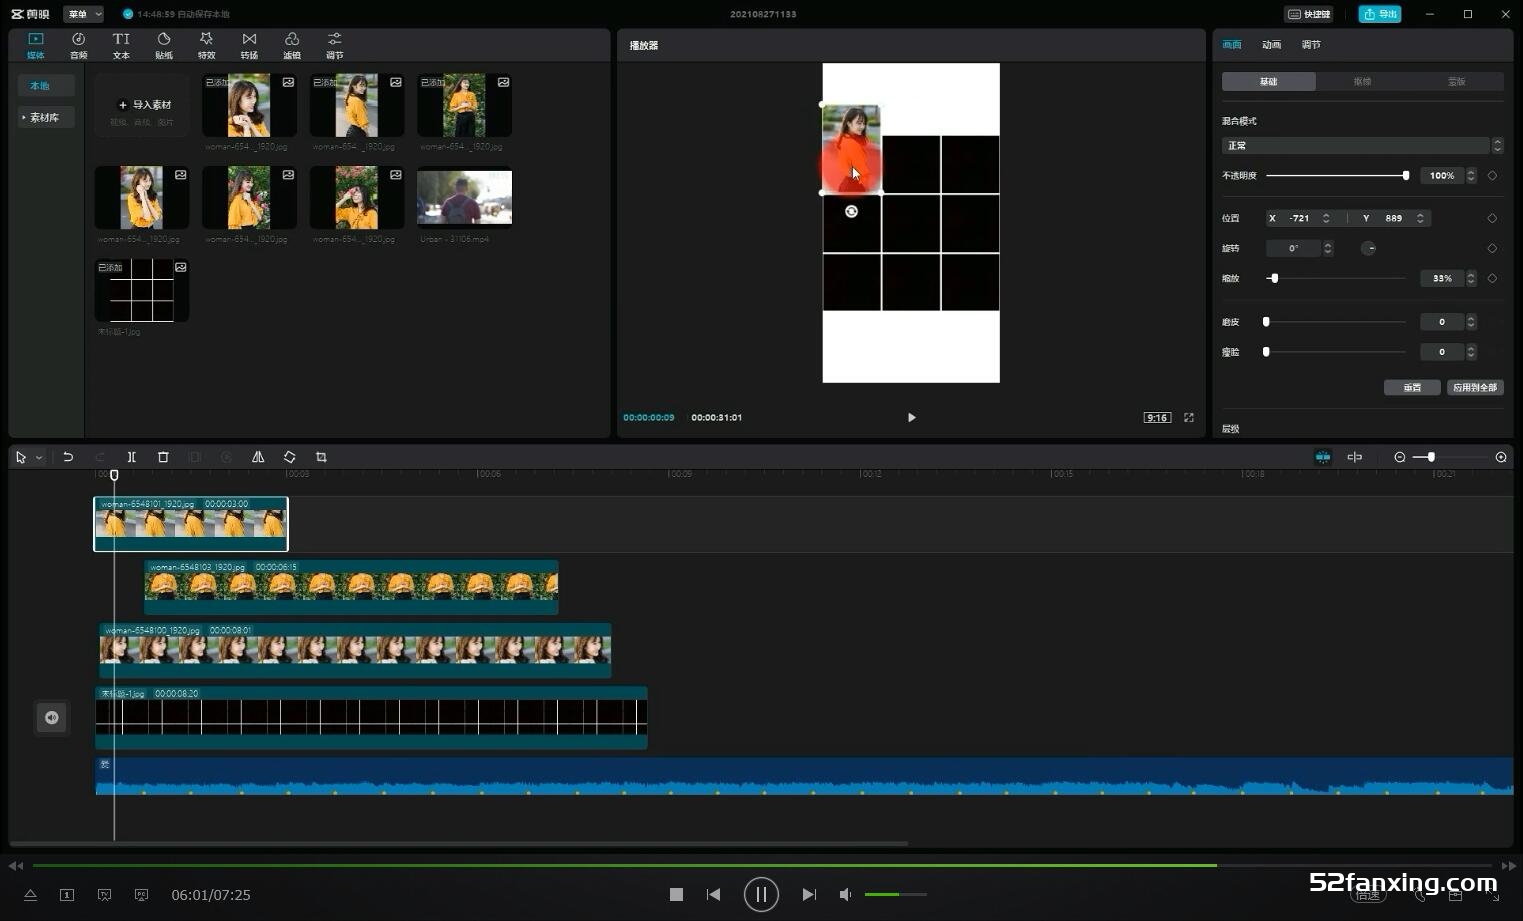
Task: Open the 文本 text tab
Action: [121, 45]
